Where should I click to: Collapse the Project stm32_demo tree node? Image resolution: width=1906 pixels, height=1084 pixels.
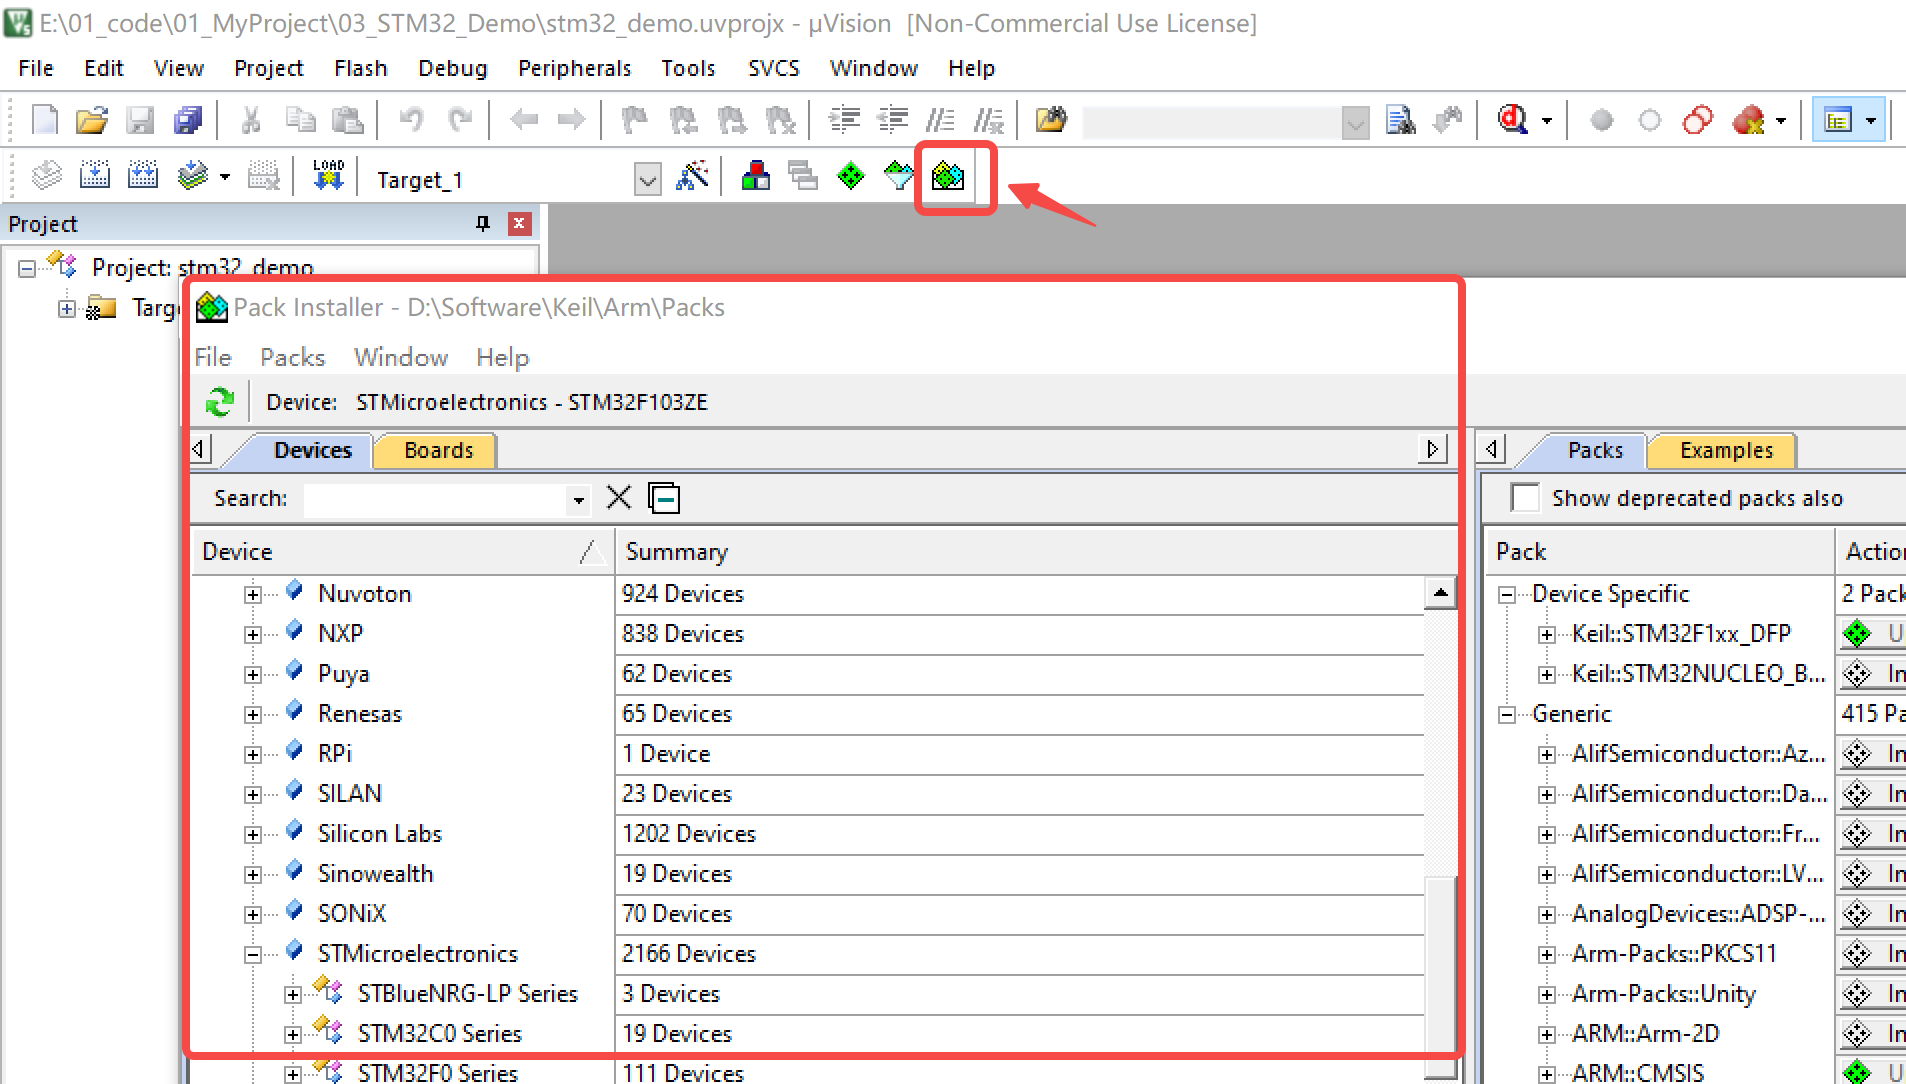27,268
